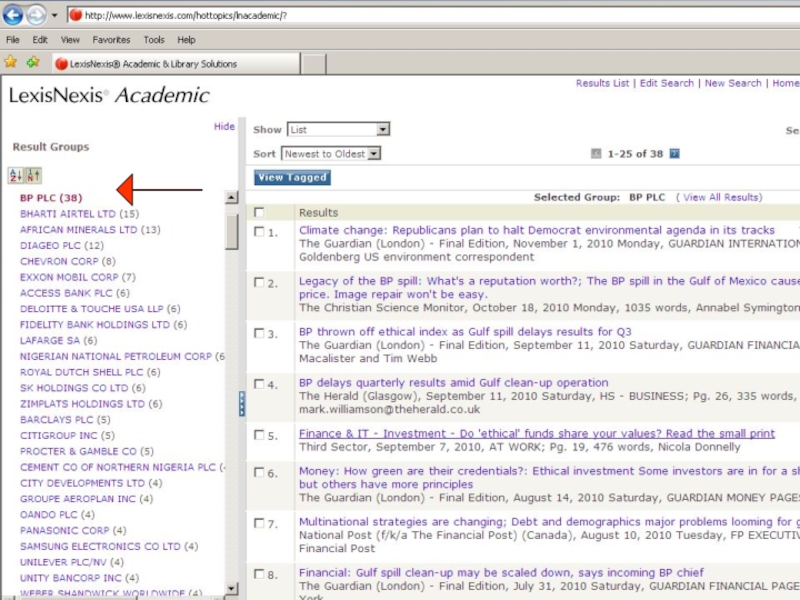Viewport: 800px width, 600px height.
Task: Open the Favorites menu
Action: click(x=111, y=40)
